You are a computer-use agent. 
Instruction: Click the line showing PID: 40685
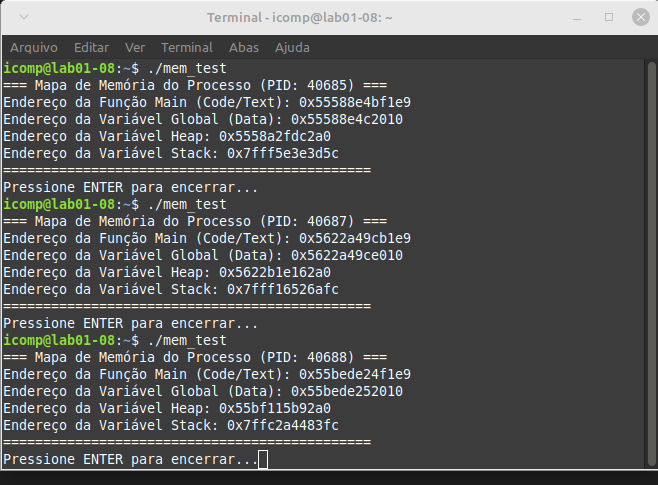click(195, 85)
